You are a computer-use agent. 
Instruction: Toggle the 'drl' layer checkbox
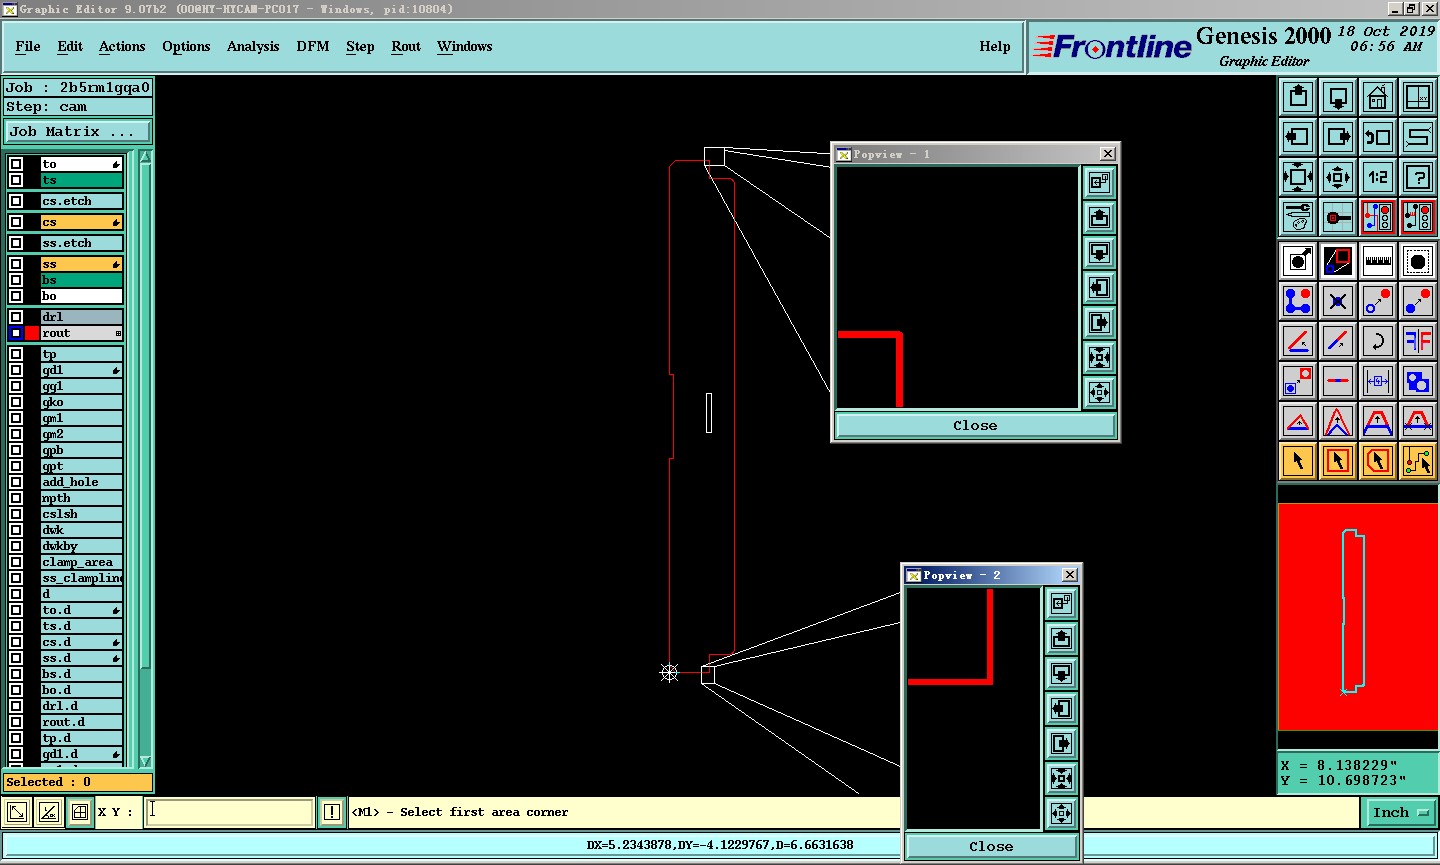click(x=16, y=317)
